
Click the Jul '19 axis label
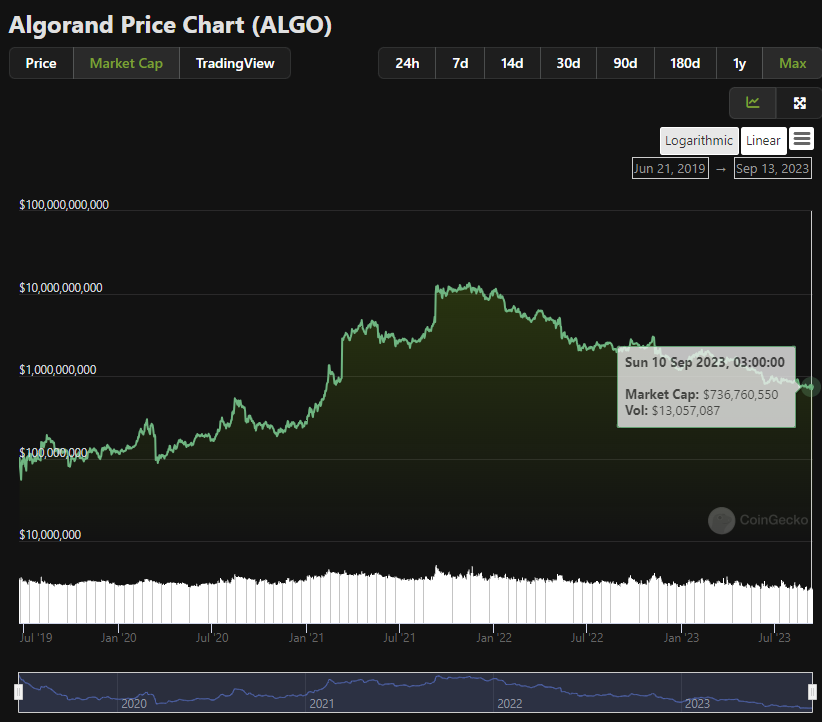pyautogui.click(x=36, y=638)
